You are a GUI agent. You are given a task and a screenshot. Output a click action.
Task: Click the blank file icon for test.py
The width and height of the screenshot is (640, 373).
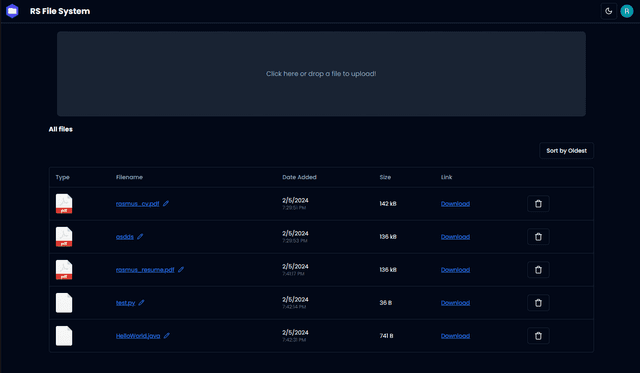coord(64,303)
